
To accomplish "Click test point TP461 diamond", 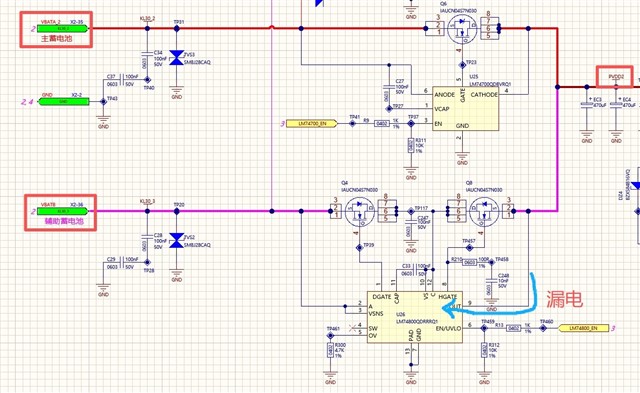I will pyautogui.click(x=330, y=335).
